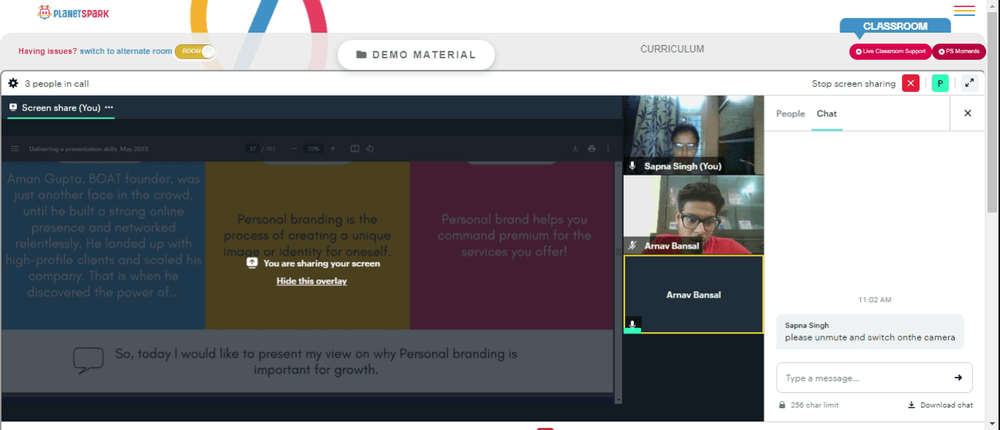This screenshot has width=1000, height=430.
Task: Click the 11:02 AM chat timestamp
Action: [x=874, y=299]
